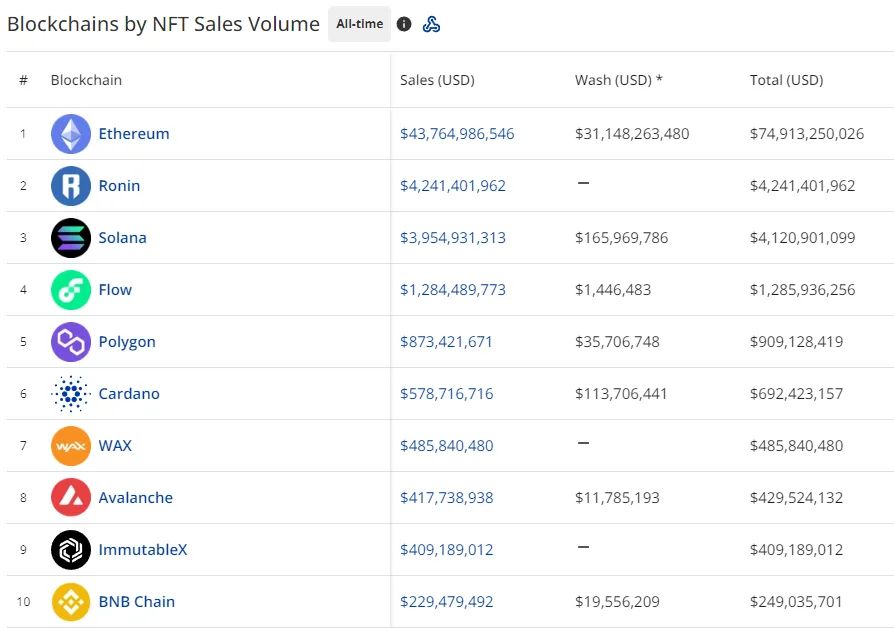Select BNB Chain wash value $19,556,209
Screen dimensions: 894x628
[x=617, y=602]
